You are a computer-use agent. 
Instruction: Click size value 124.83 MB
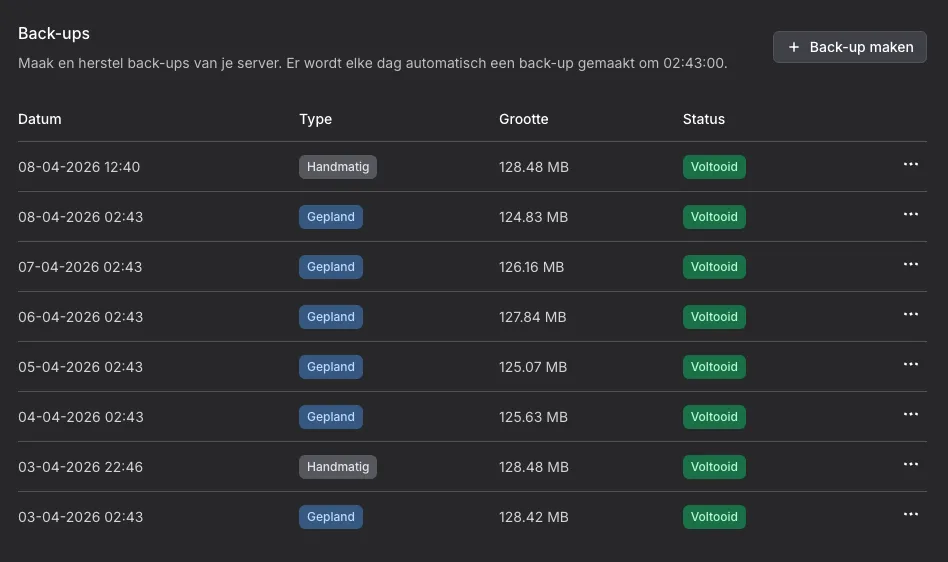[533, 217]
